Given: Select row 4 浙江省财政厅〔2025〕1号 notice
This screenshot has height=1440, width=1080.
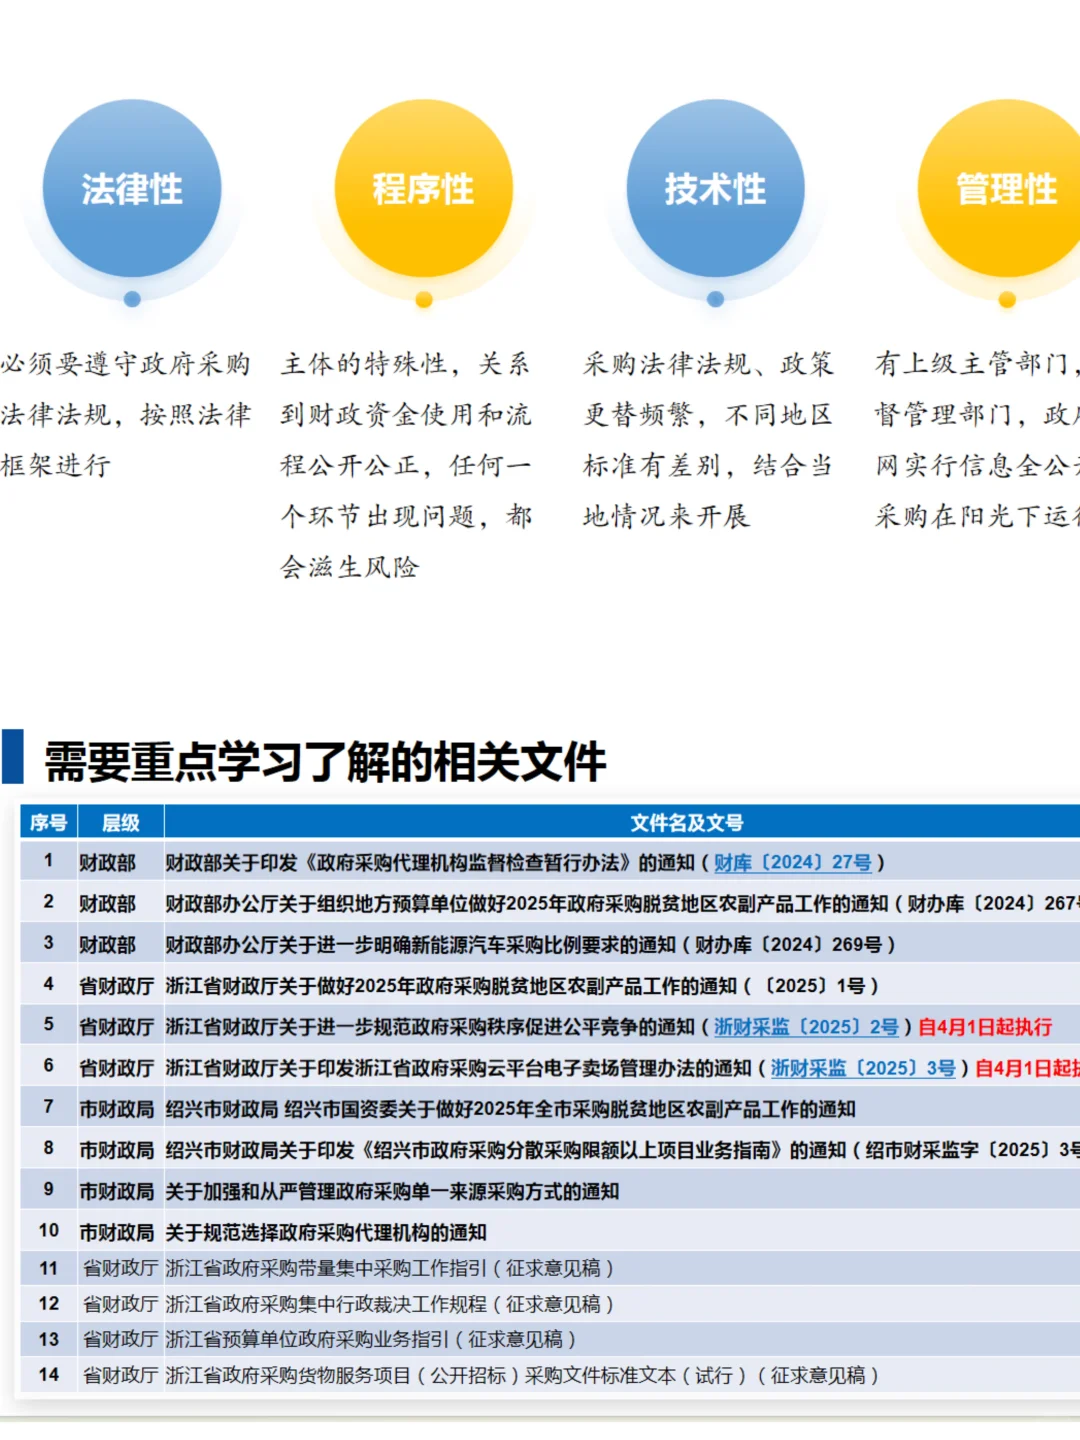Looking at the screenshot, I should click(x=550, y=985).
